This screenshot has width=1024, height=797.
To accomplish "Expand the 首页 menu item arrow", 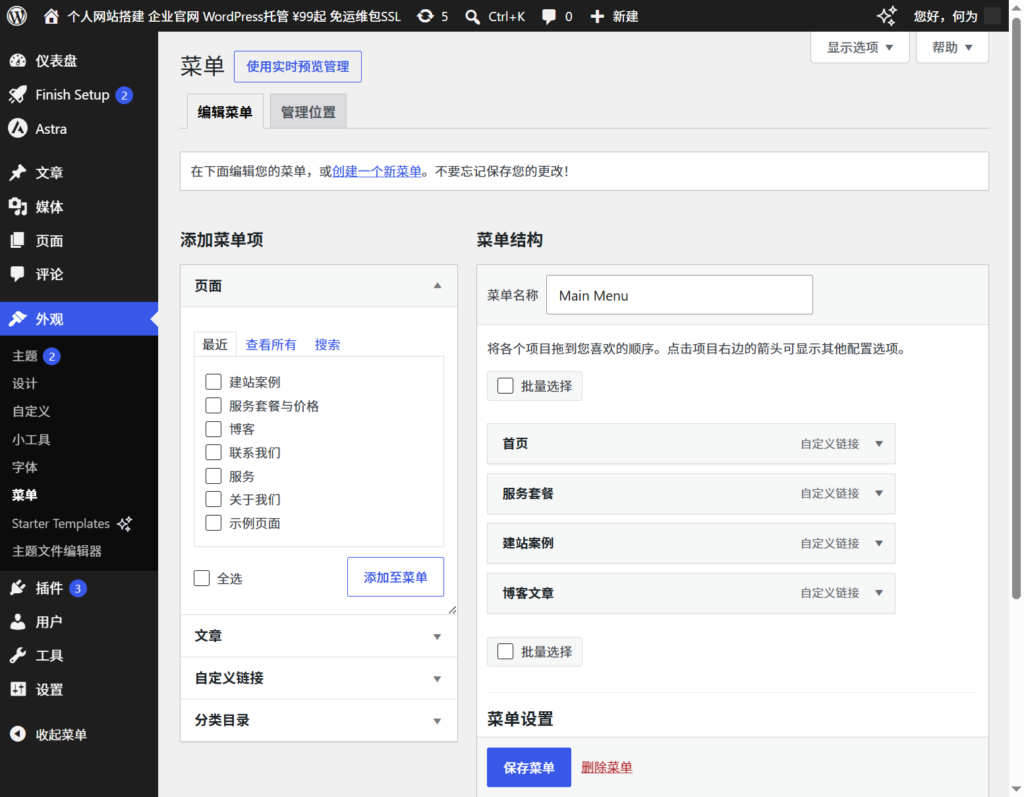I will coord(879,444).
